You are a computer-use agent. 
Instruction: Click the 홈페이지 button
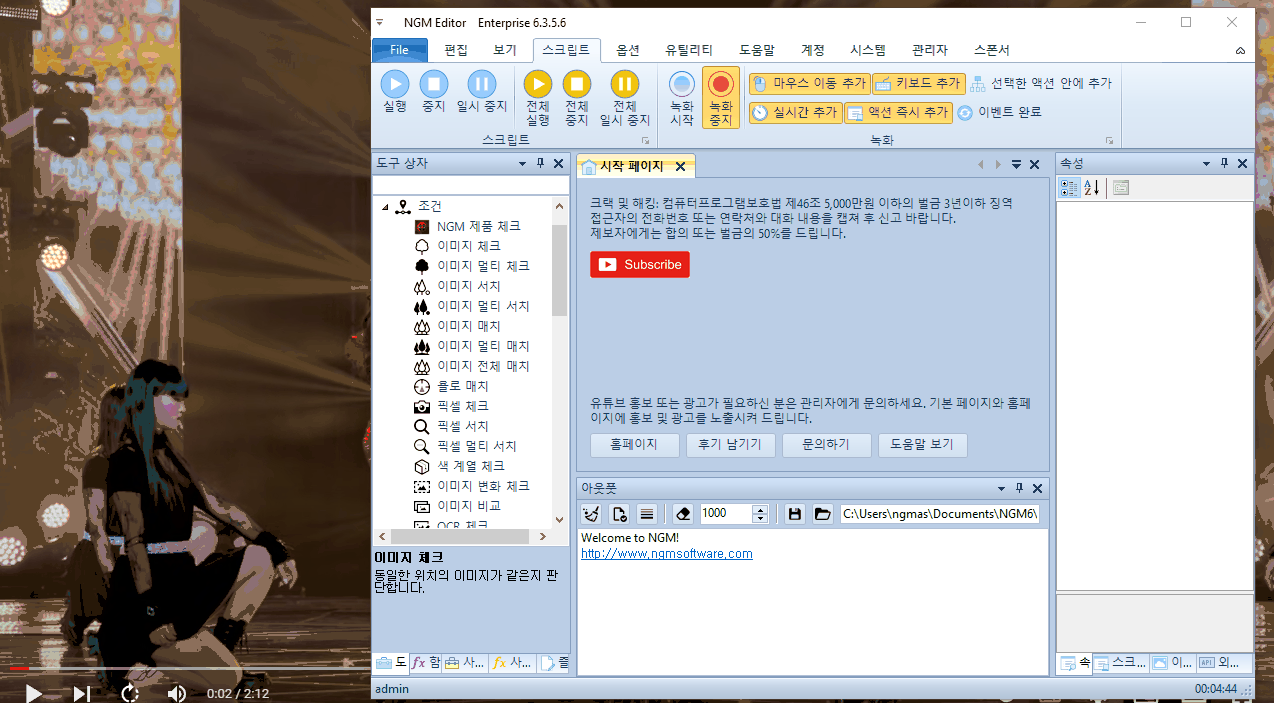tap(635, 445)
